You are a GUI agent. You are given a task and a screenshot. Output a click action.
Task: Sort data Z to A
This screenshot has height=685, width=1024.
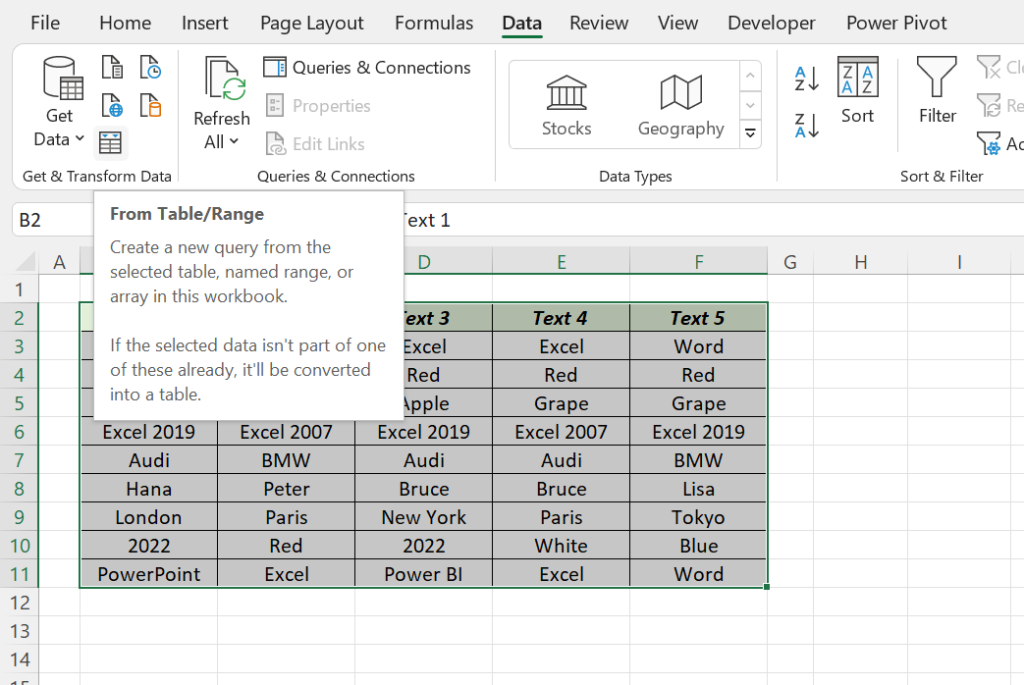(805, 124)
